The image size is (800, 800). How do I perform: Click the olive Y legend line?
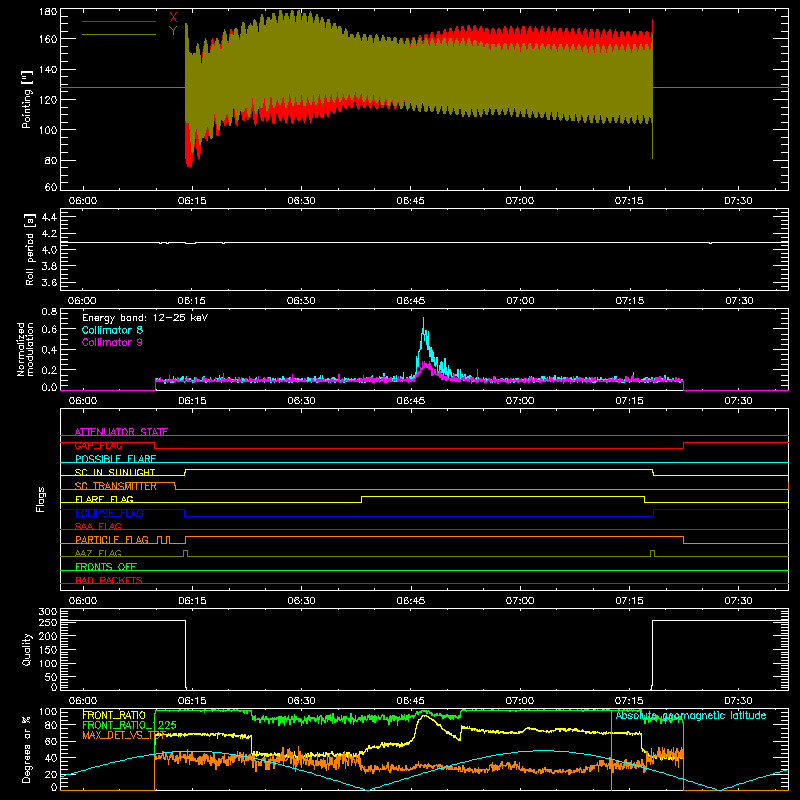[119, 35]
